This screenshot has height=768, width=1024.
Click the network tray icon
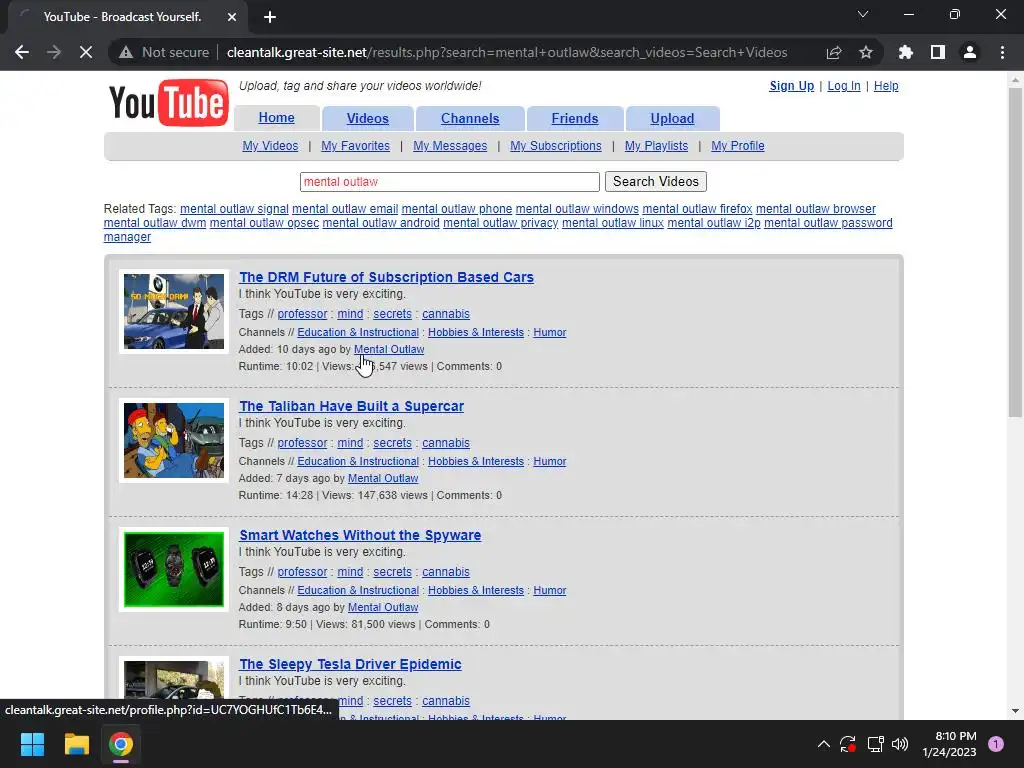[x=875, y=744]
